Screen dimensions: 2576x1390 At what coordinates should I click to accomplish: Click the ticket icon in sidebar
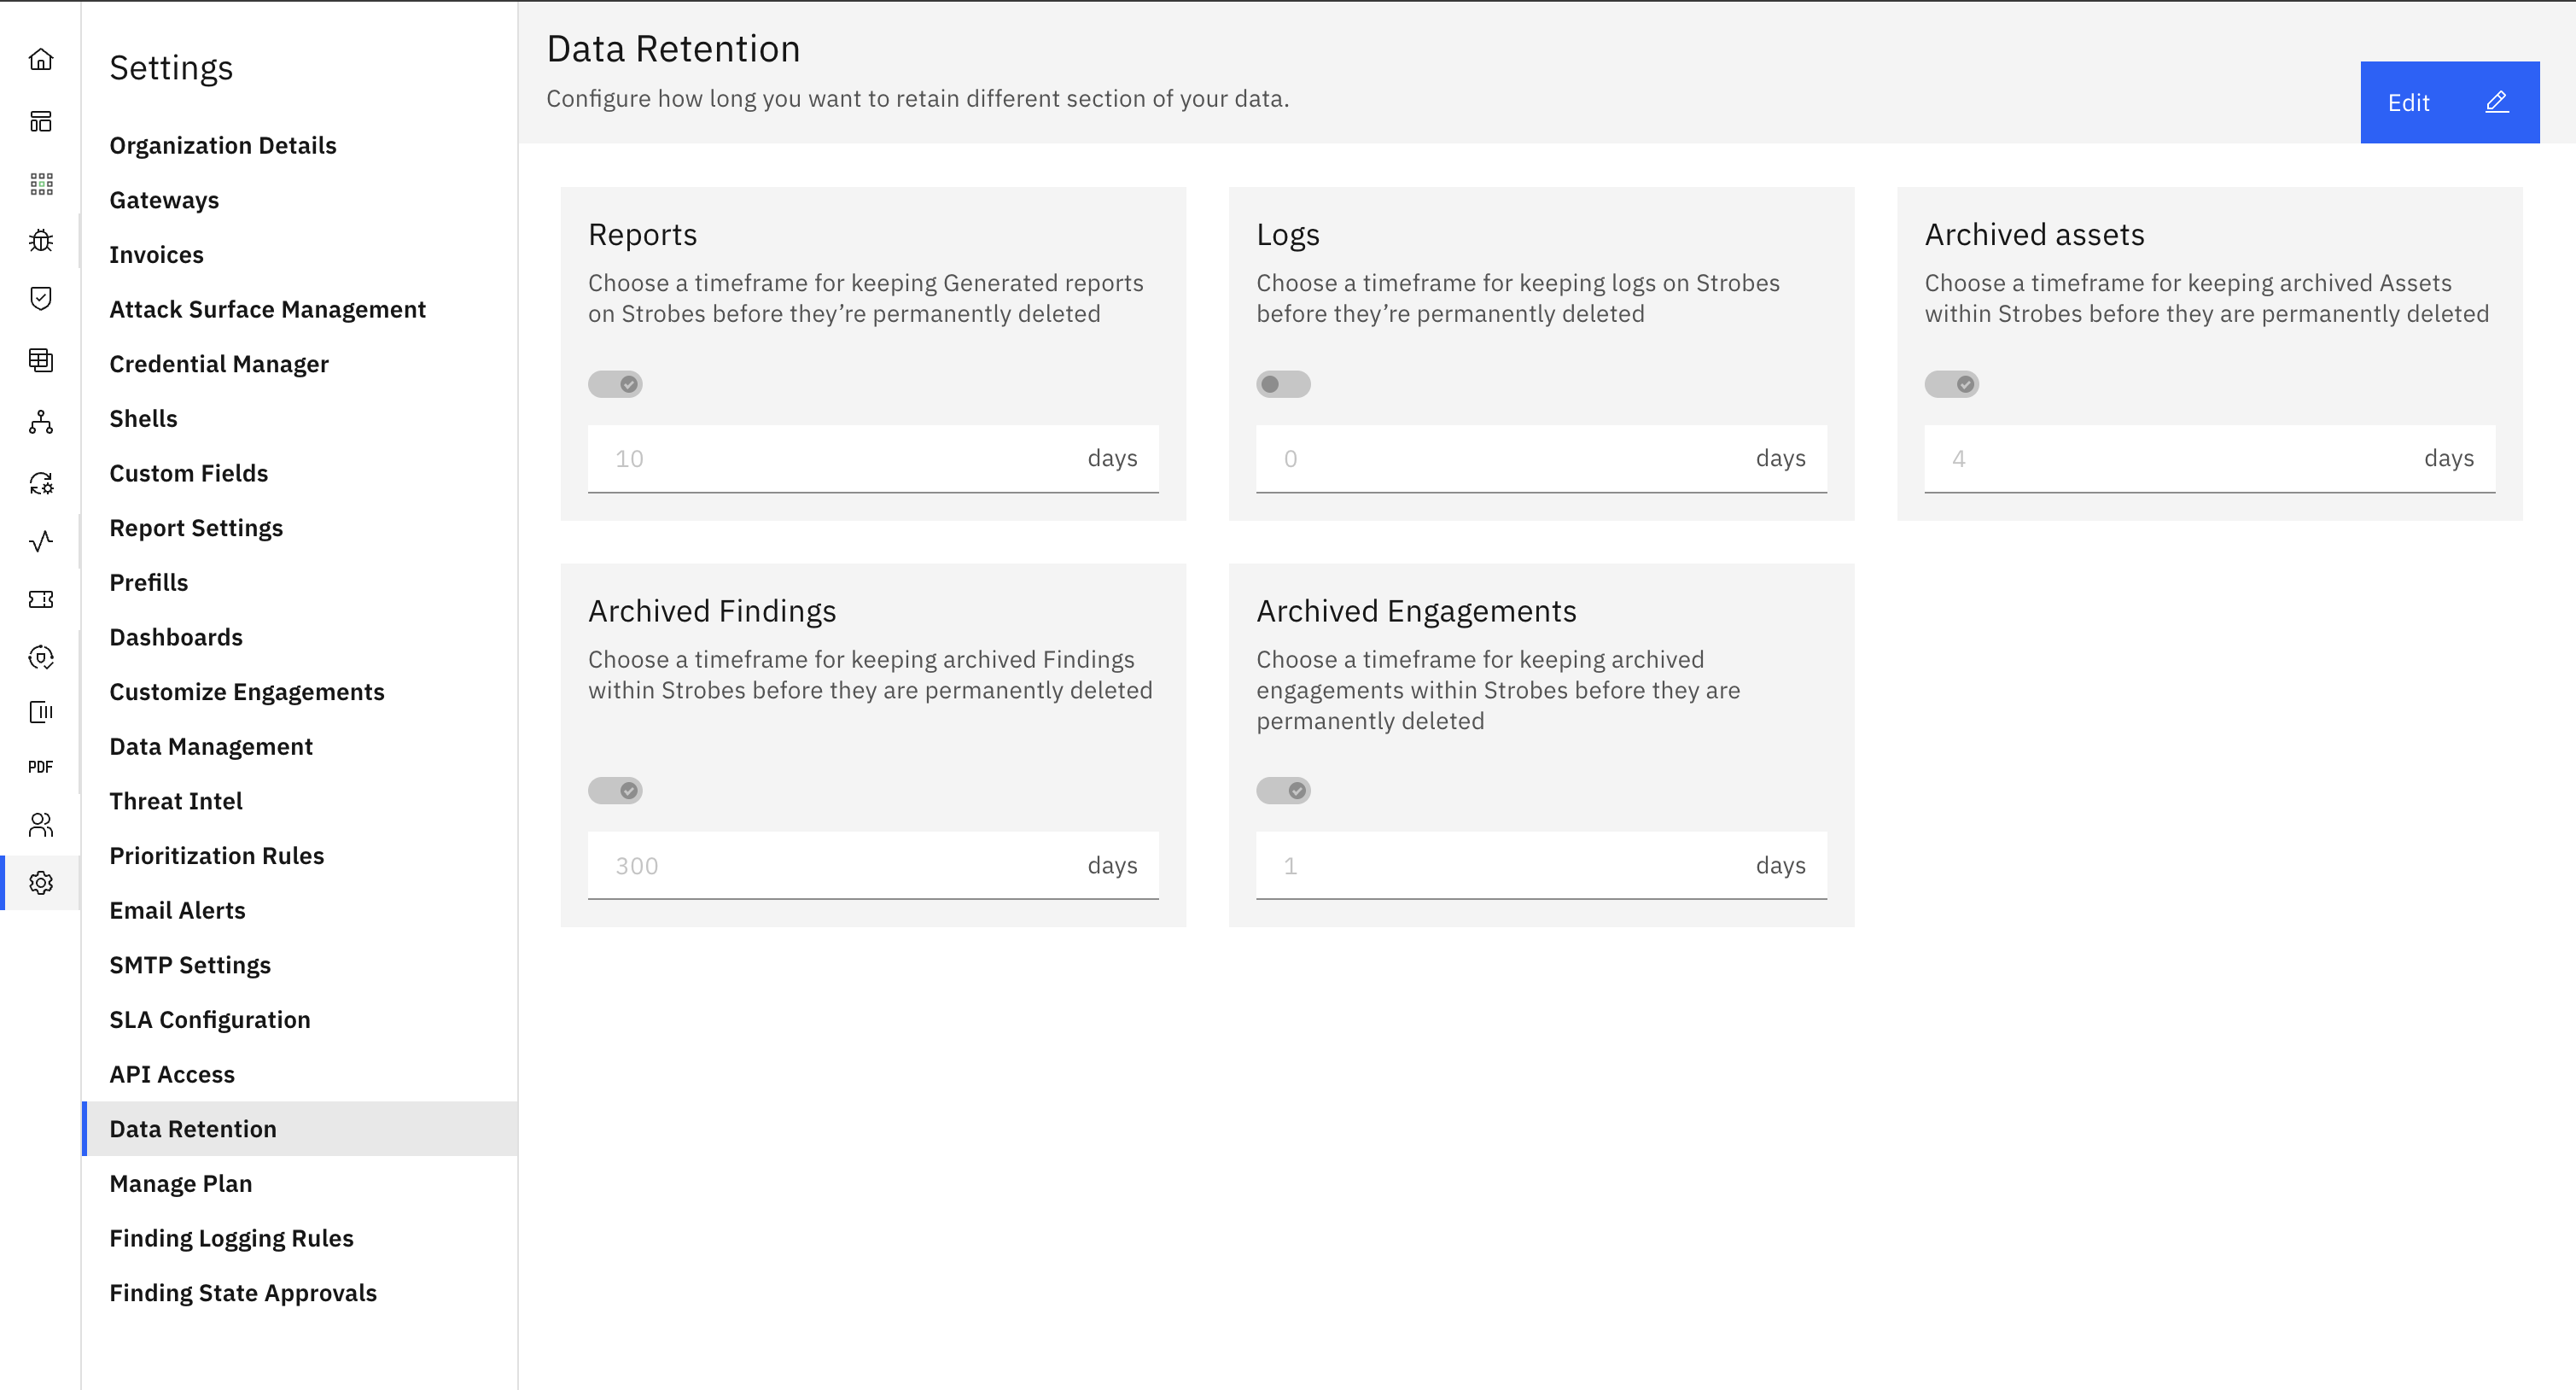tap(41, 599)
